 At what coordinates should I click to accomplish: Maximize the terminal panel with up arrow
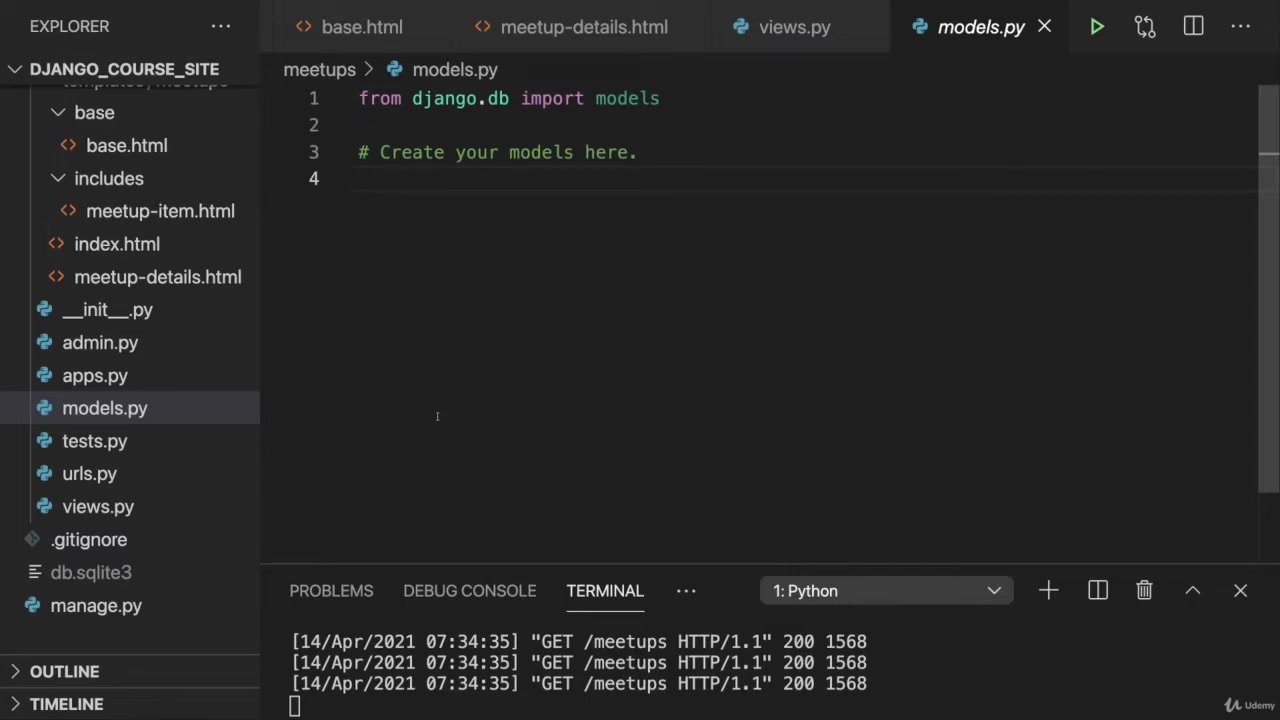(1192, 591)
